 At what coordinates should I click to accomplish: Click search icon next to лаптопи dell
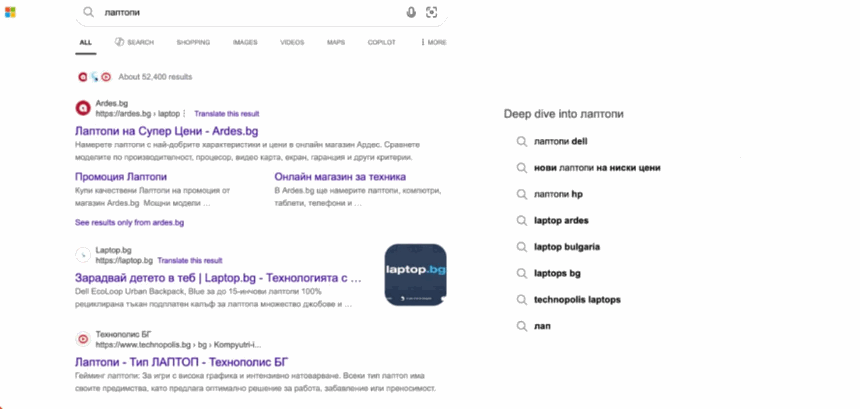[x=522, y=141]
